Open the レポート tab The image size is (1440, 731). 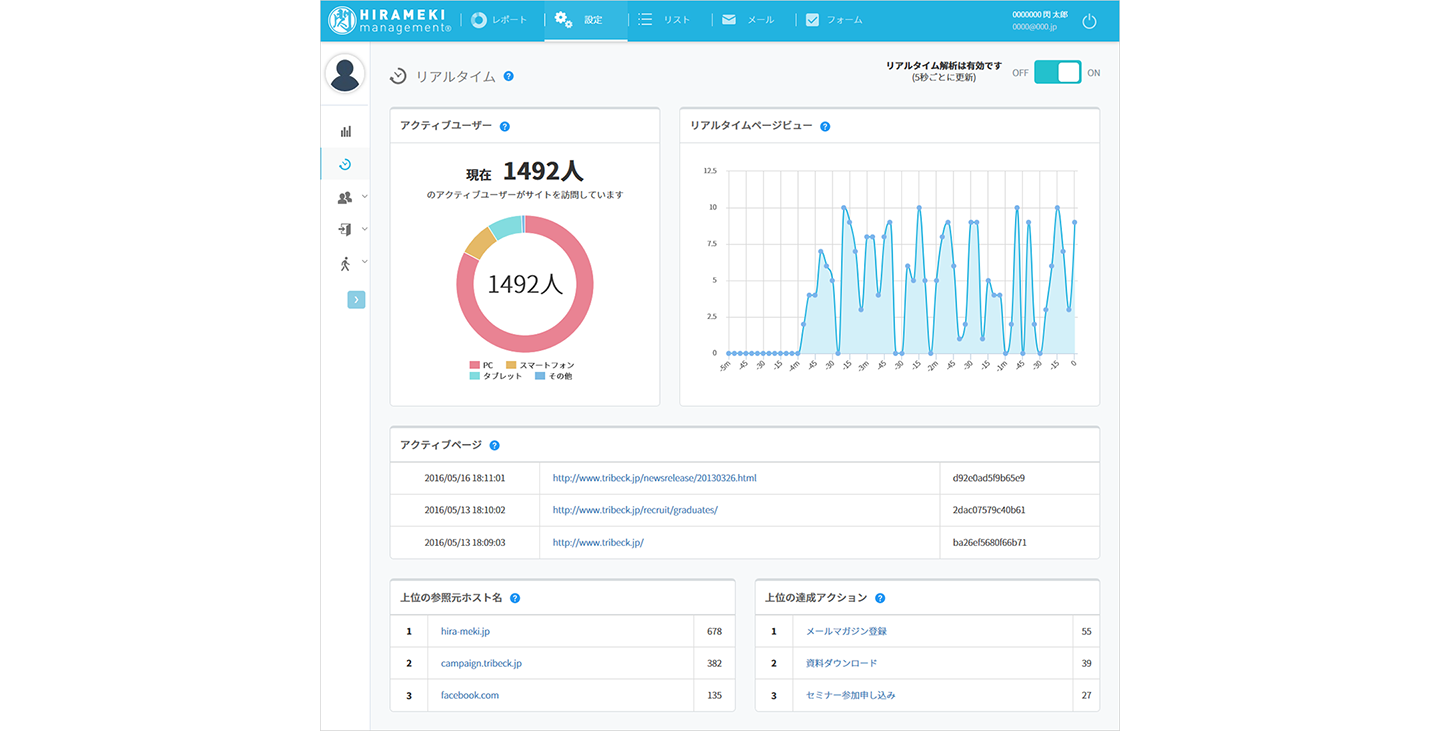(499, 20)
